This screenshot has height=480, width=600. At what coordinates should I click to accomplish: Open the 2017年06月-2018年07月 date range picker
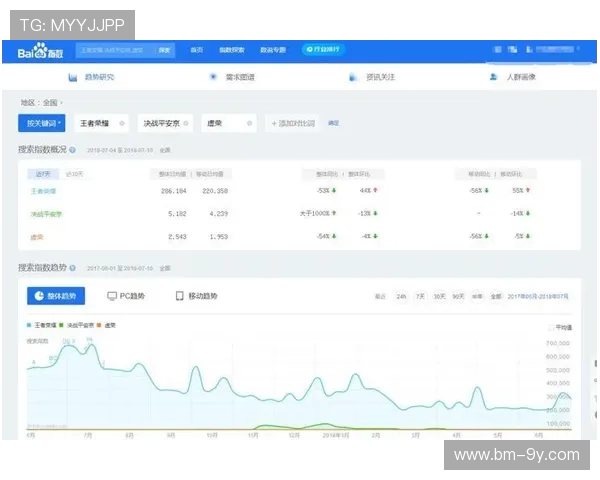(x=538, y=297)
